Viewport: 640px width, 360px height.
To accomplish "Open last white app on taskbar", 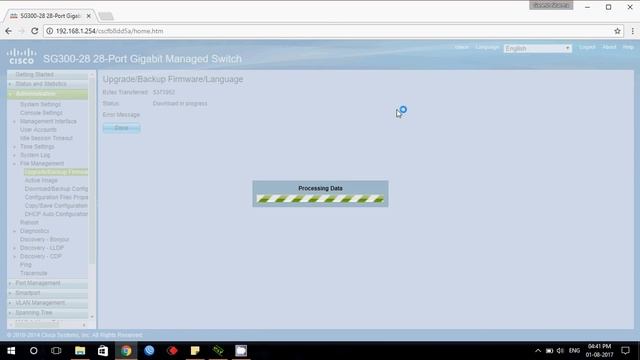I will [241, 351].
